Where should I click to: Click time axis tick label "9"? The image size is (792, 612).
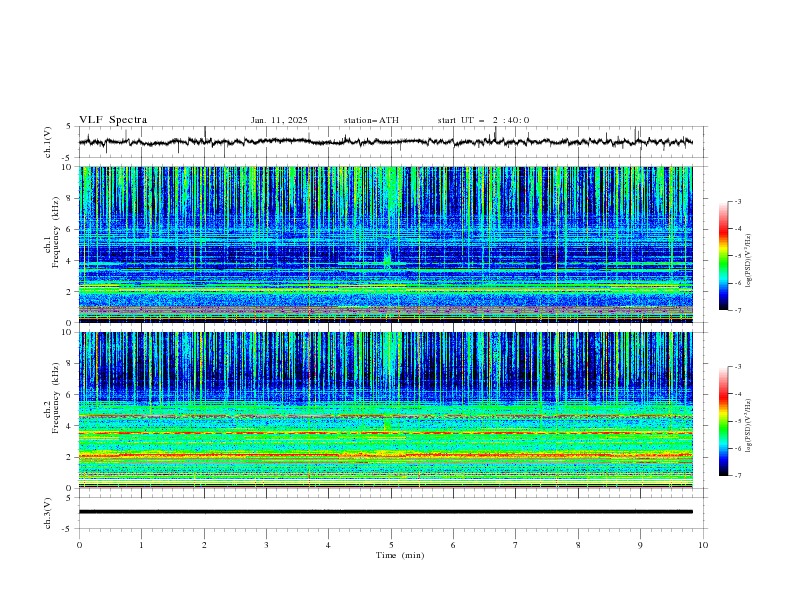coord(640,545)
